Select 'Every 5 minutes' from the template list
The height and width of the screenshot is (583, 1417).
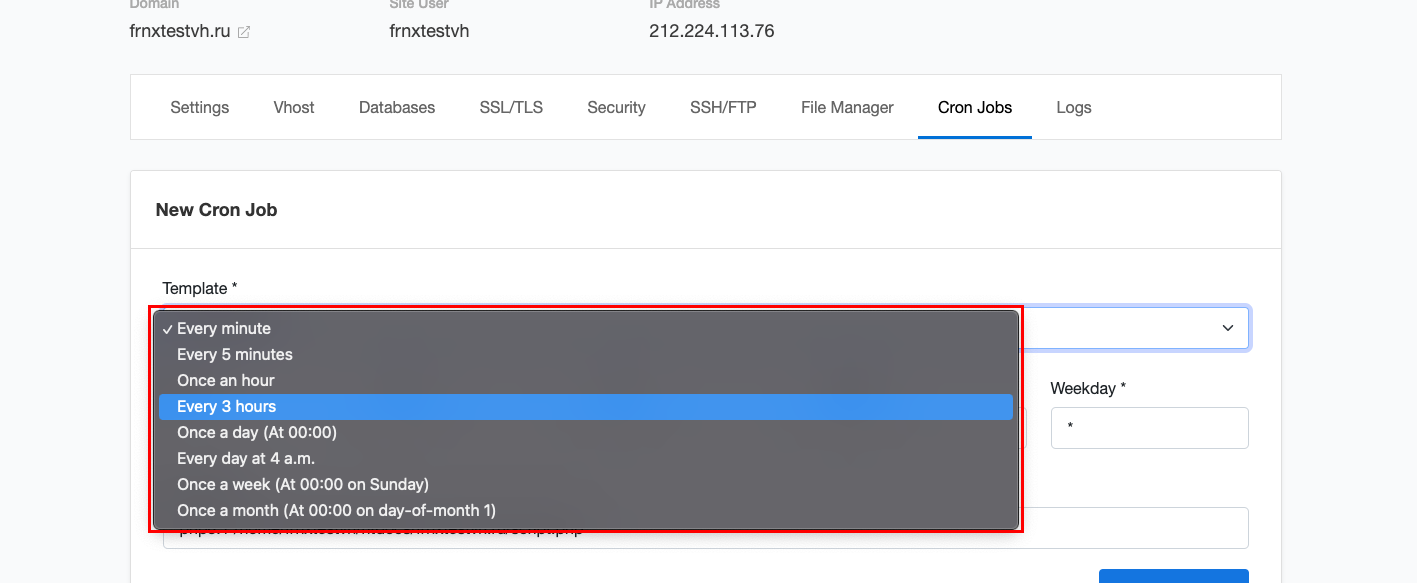586,354
